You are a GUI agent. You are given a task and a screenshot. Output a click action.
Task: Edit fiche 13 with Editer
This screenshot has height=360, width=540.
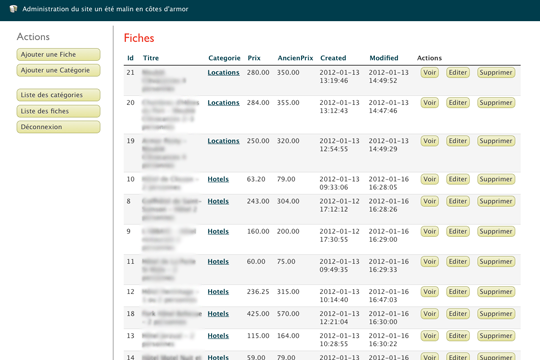click(458, 336)
